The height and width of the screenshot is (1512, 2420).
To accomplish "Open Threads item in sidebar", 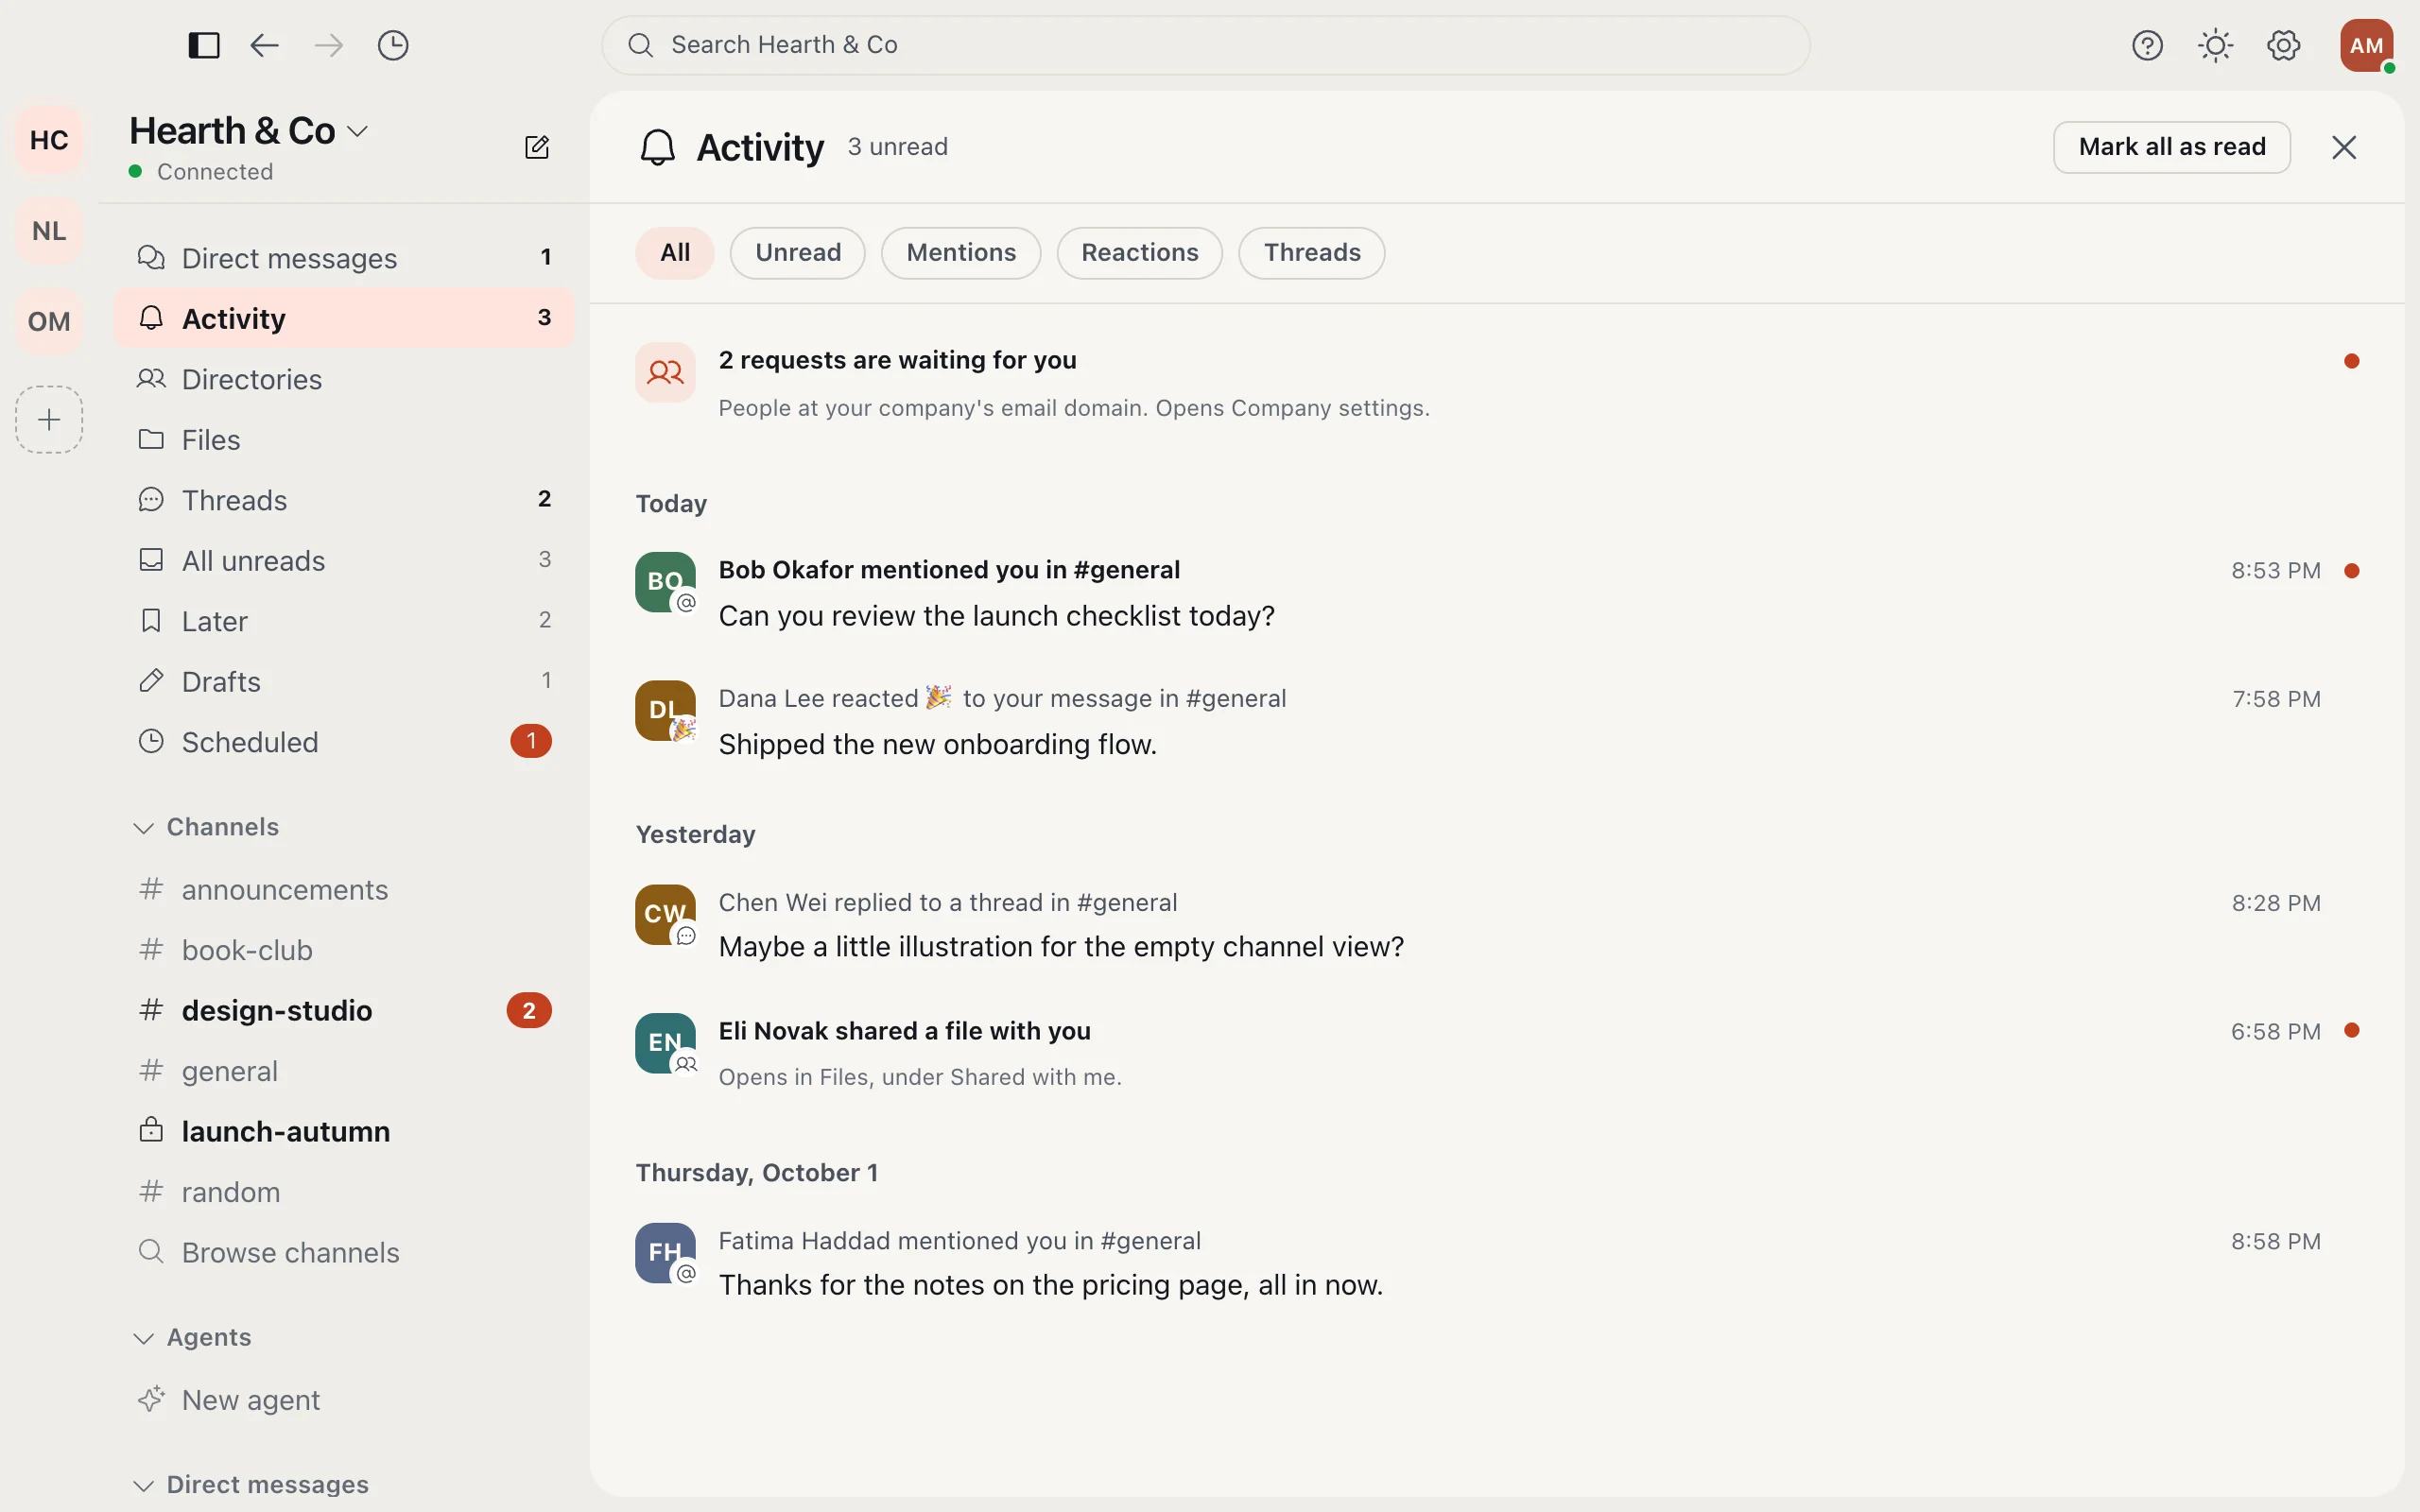I will pos(344,500).
